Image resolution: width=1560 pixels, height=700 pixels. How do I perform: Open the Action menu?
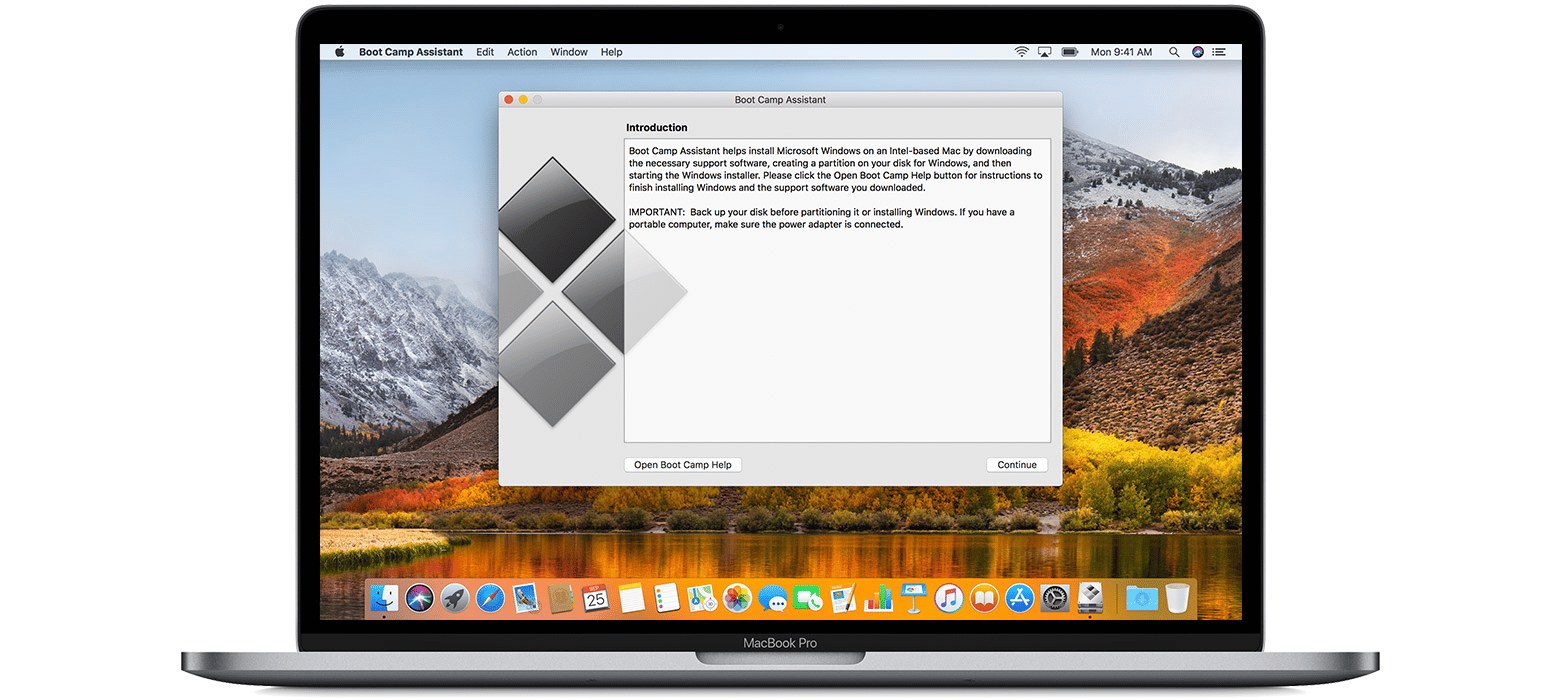[x=522, y=52]
